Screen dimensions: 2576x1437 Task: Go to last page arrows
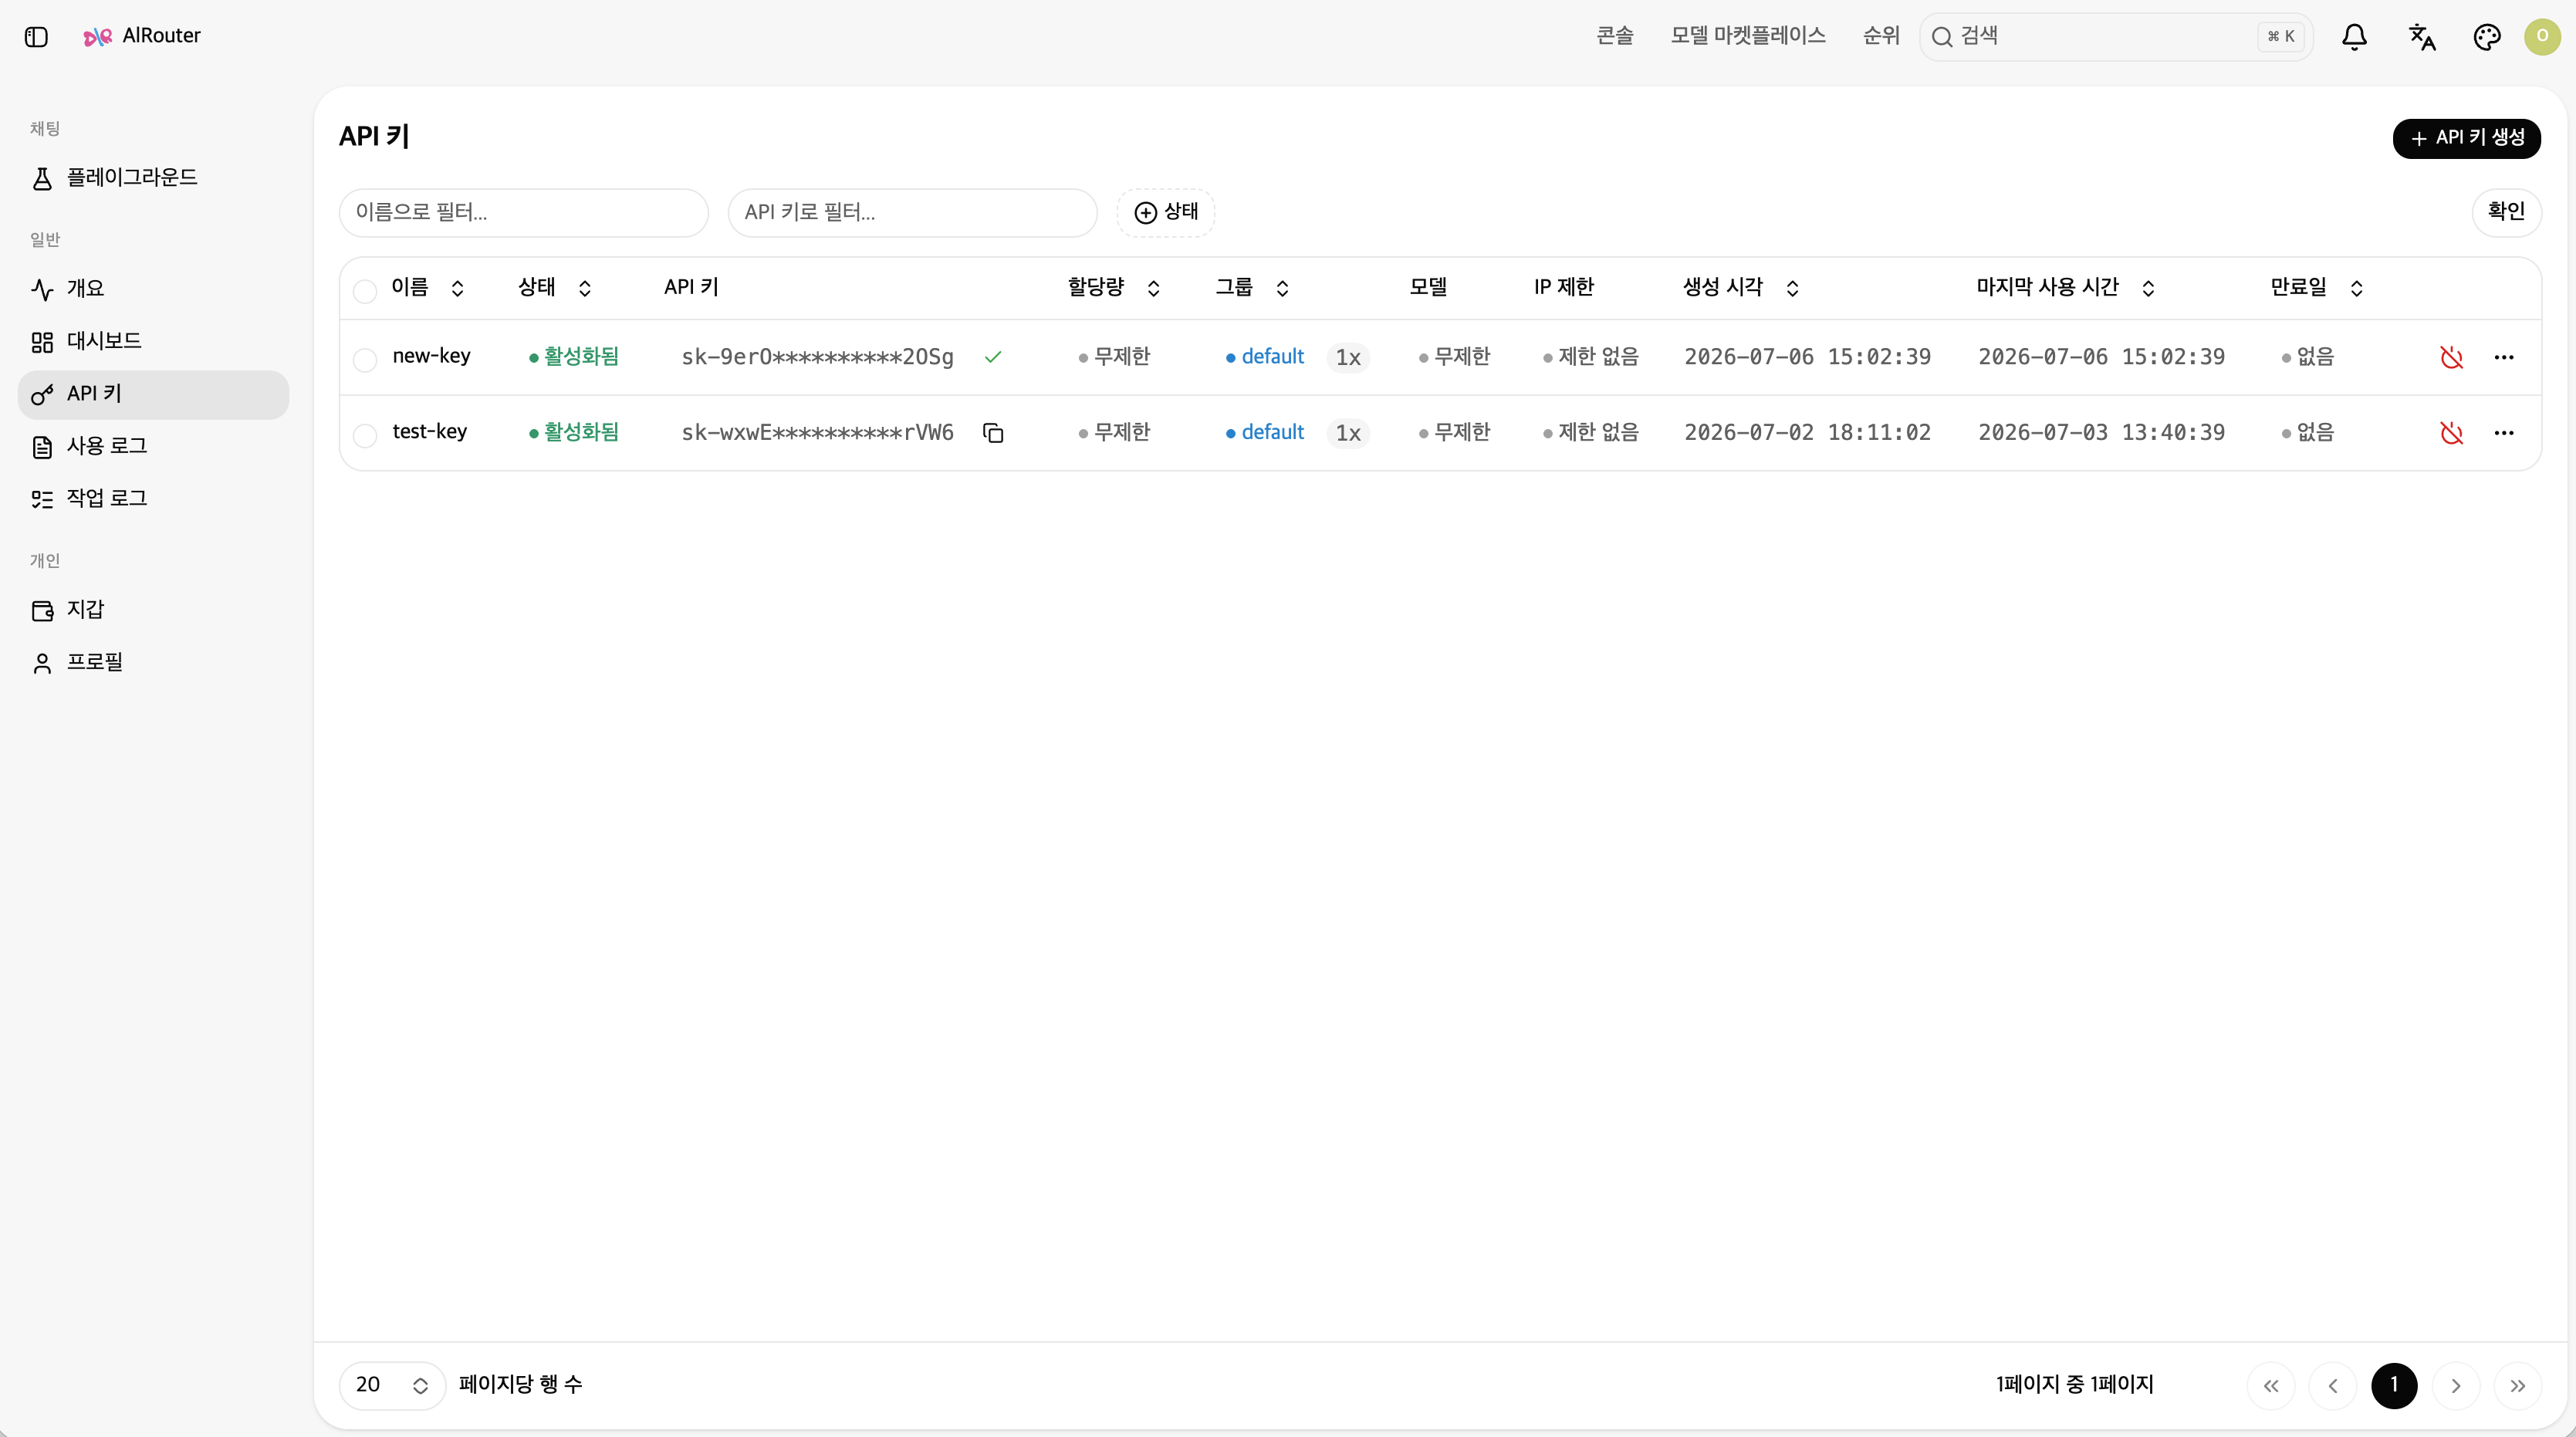tap(2517, 1386)
